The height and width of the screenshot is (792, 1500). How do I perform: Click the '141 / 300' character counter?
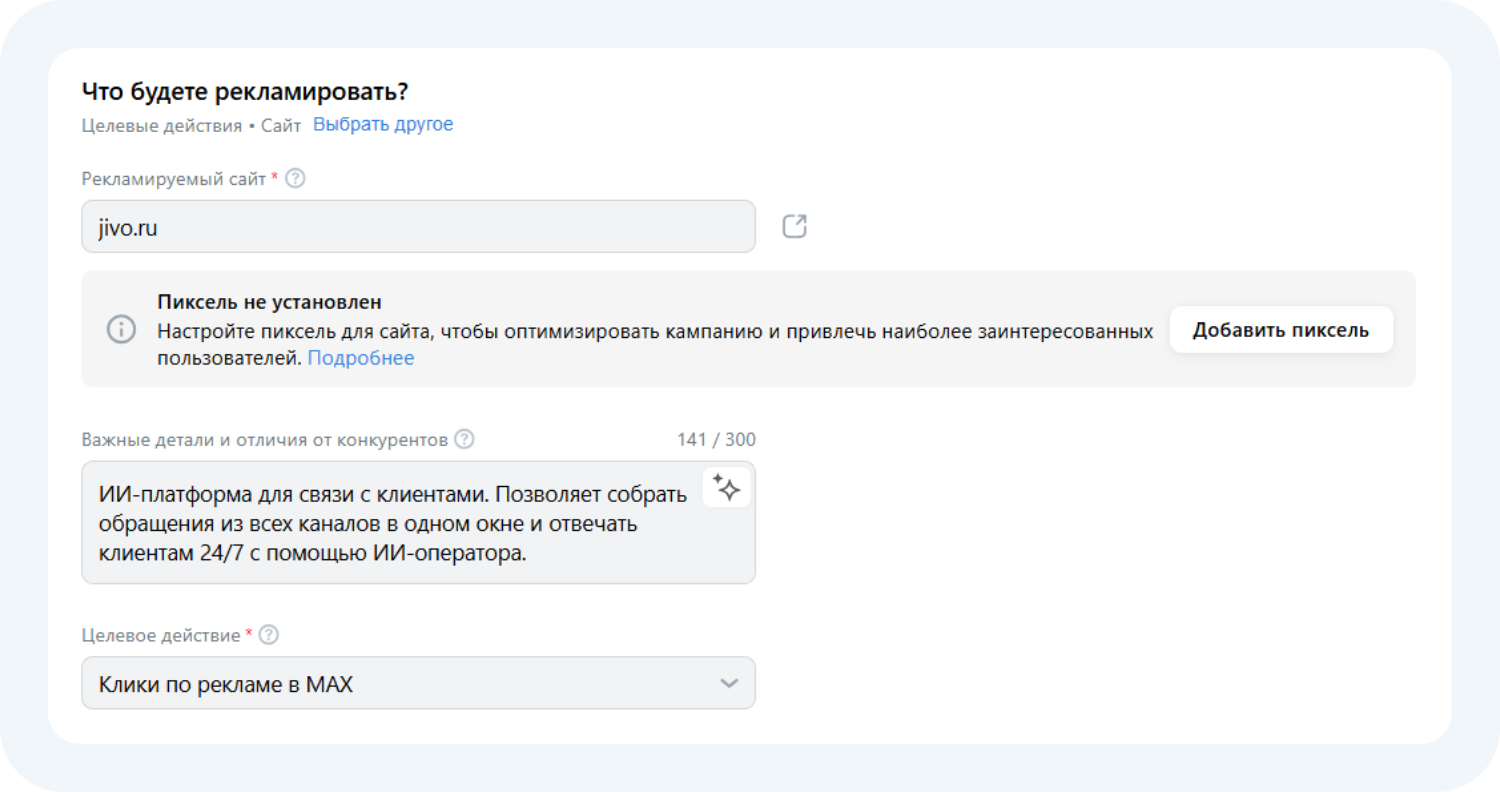[x=716, y=439]
